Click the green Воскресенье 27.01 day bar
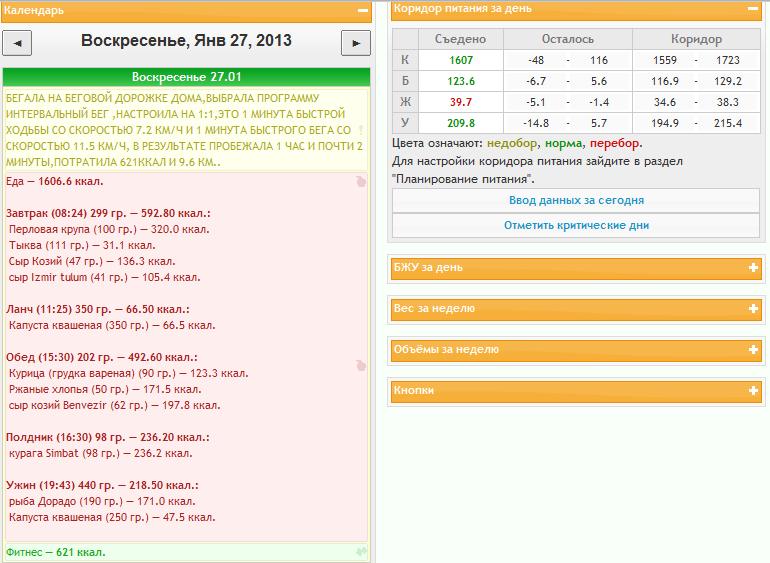The height and width of the screenshot is (563, 770). click(186, 77)
